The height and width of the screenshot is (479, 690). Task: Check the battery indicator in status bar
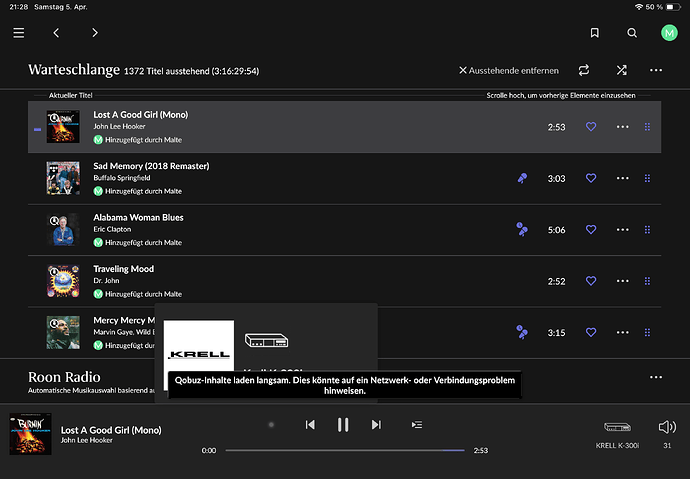(x=673, y=7)
